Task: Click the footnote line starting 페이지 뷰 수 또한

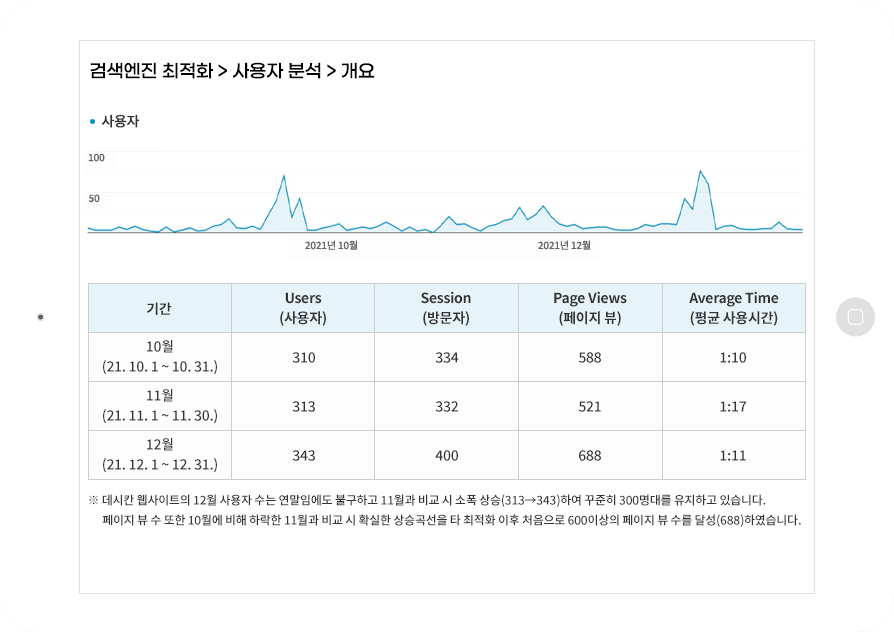Action: point(452,520)
